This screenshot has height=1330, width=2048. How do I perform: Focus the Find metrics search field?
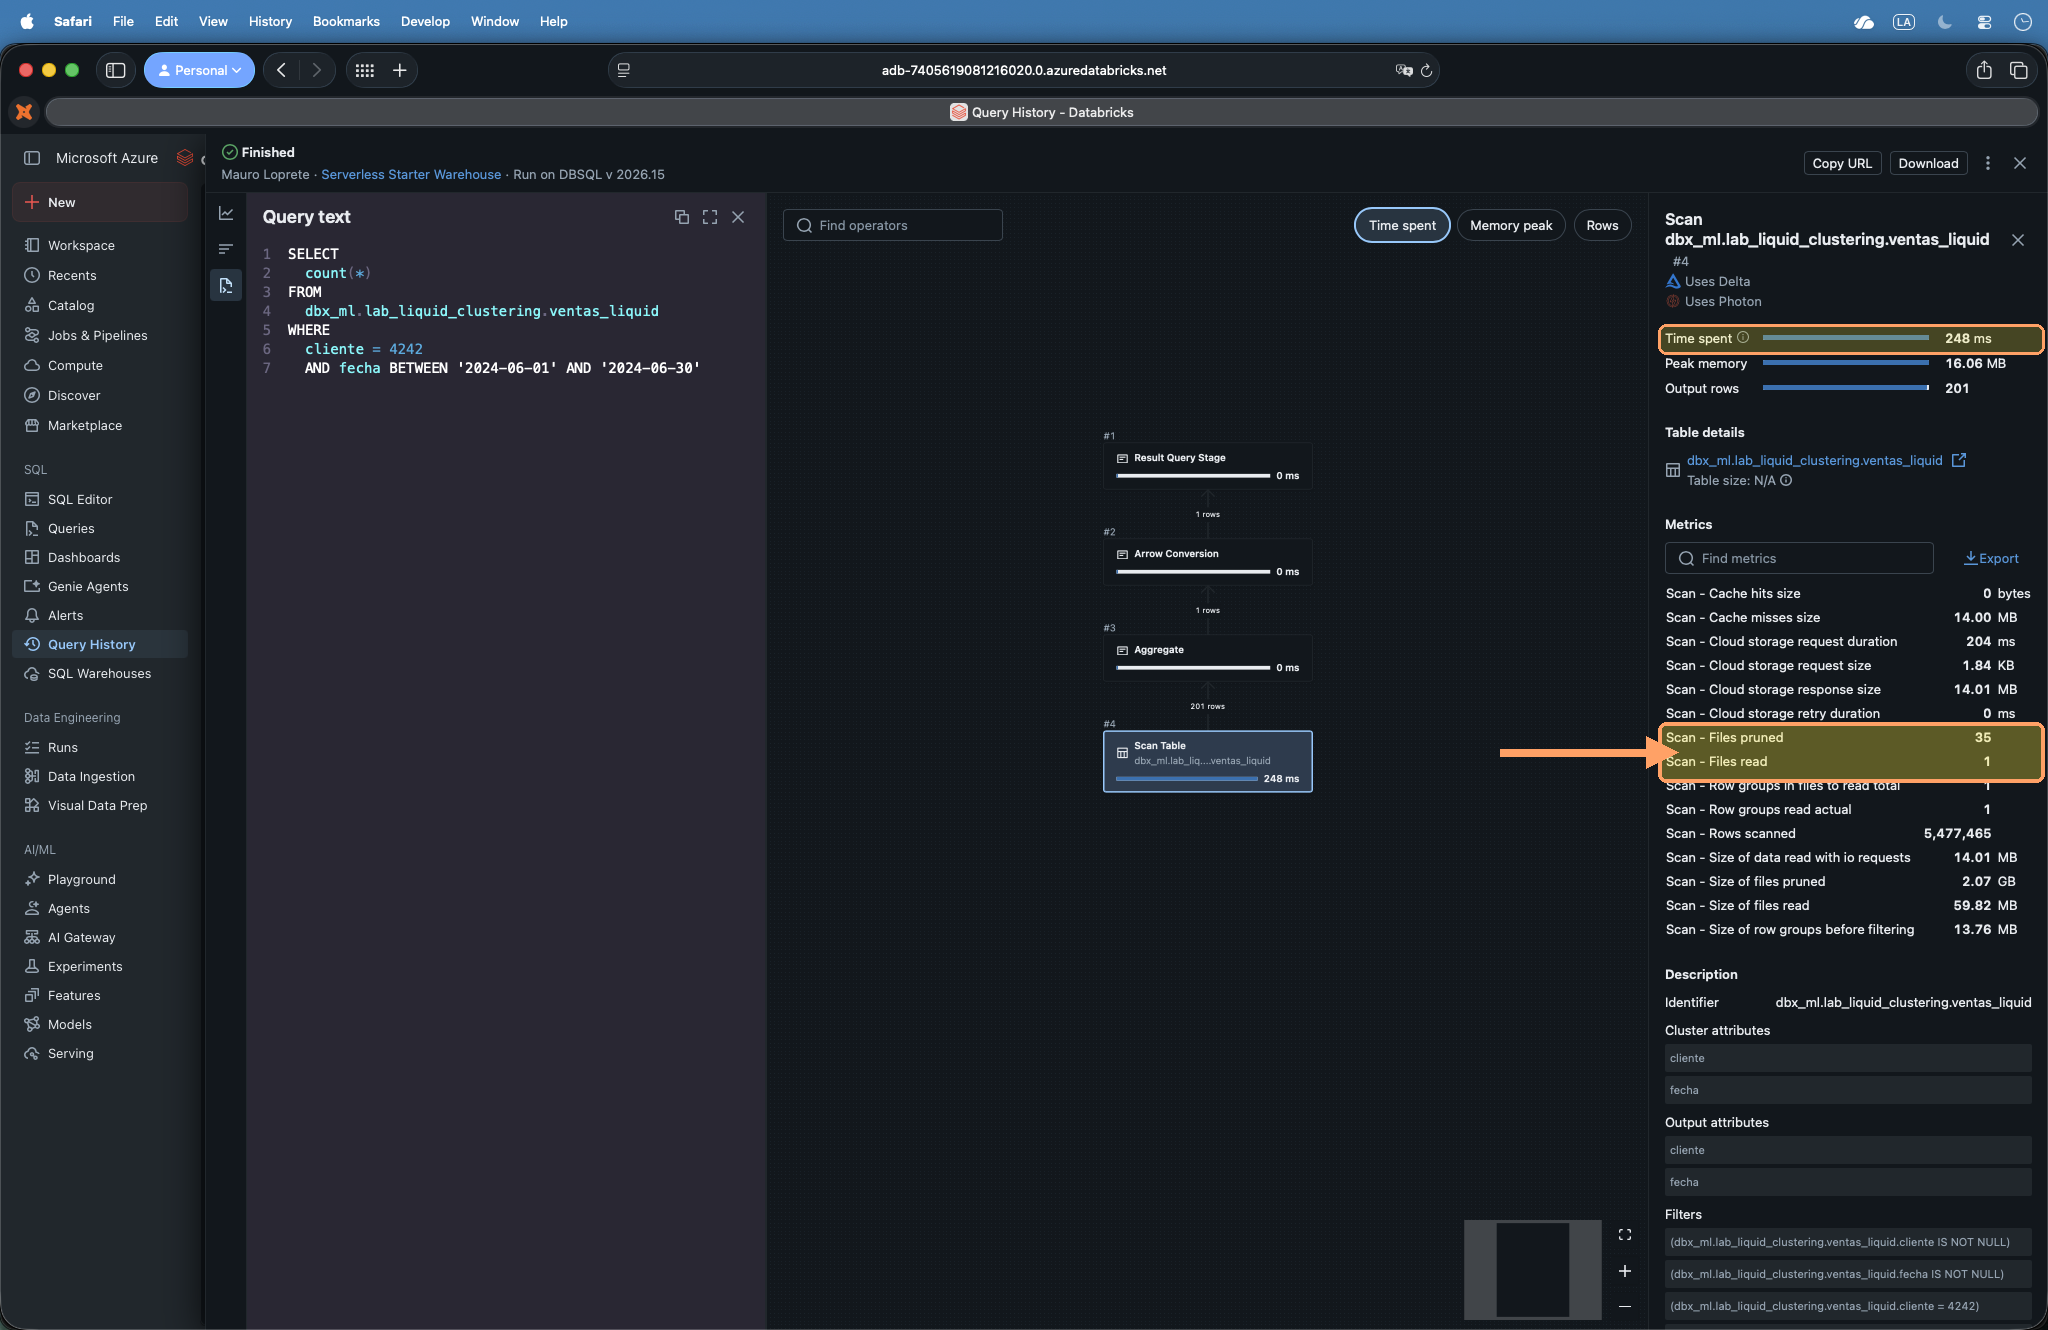click(x=1798, y=558)
